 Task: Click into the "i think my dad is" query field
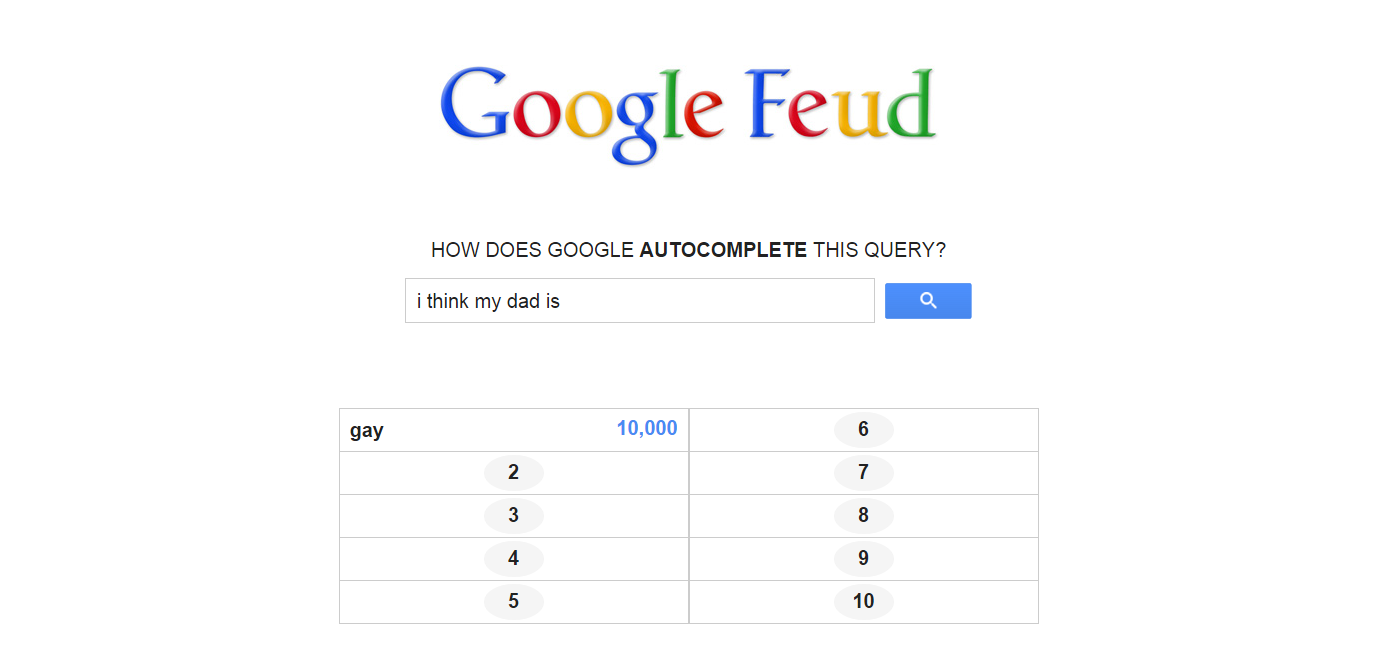(640, 301)
